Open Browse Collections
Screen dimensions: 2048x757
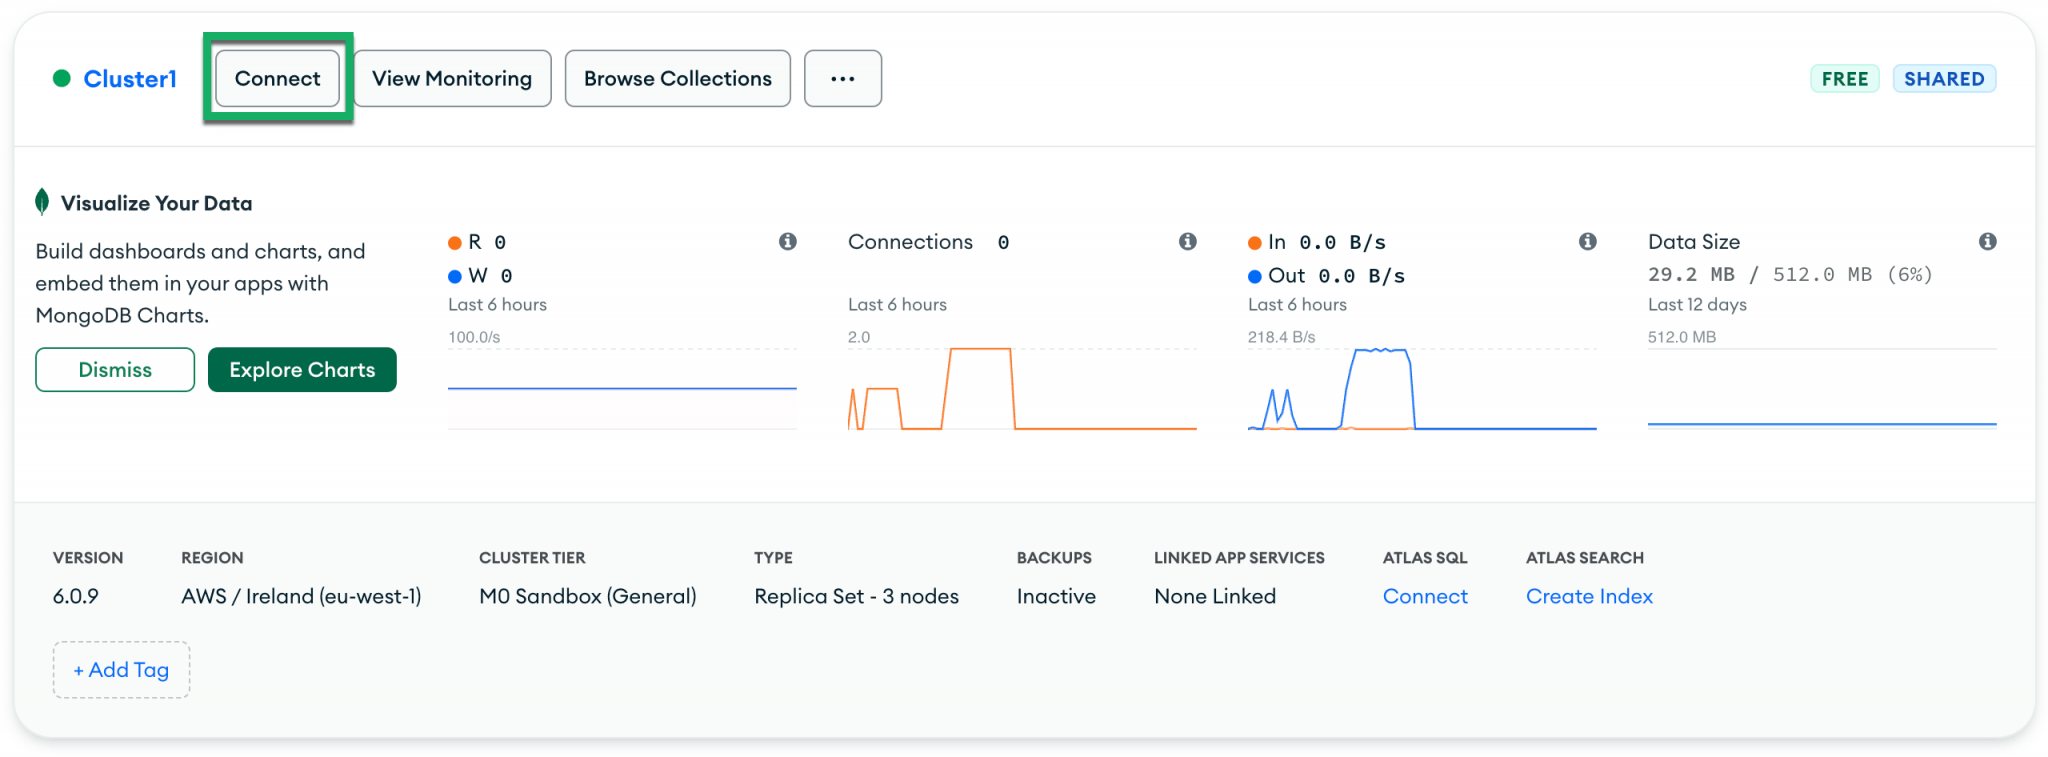click(678, 78)
